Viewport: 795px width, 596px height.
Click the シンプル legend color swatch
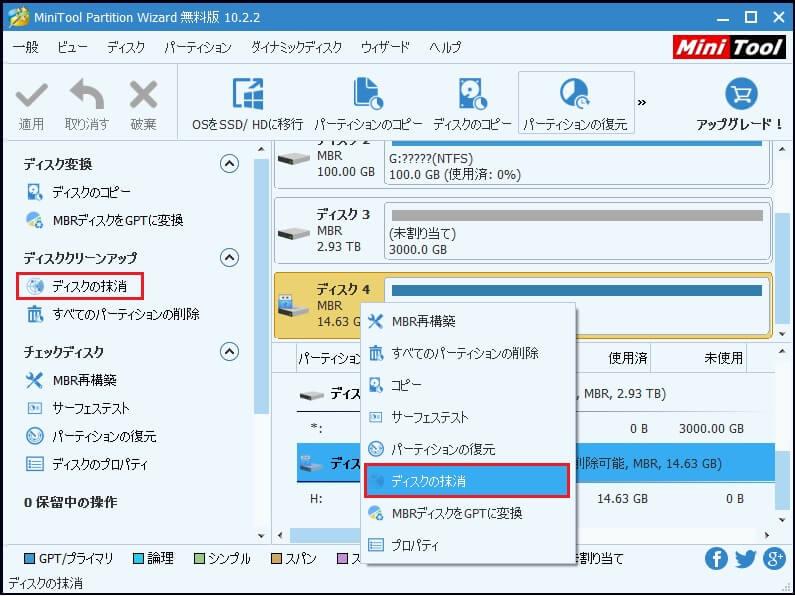[x=199, y=559]
